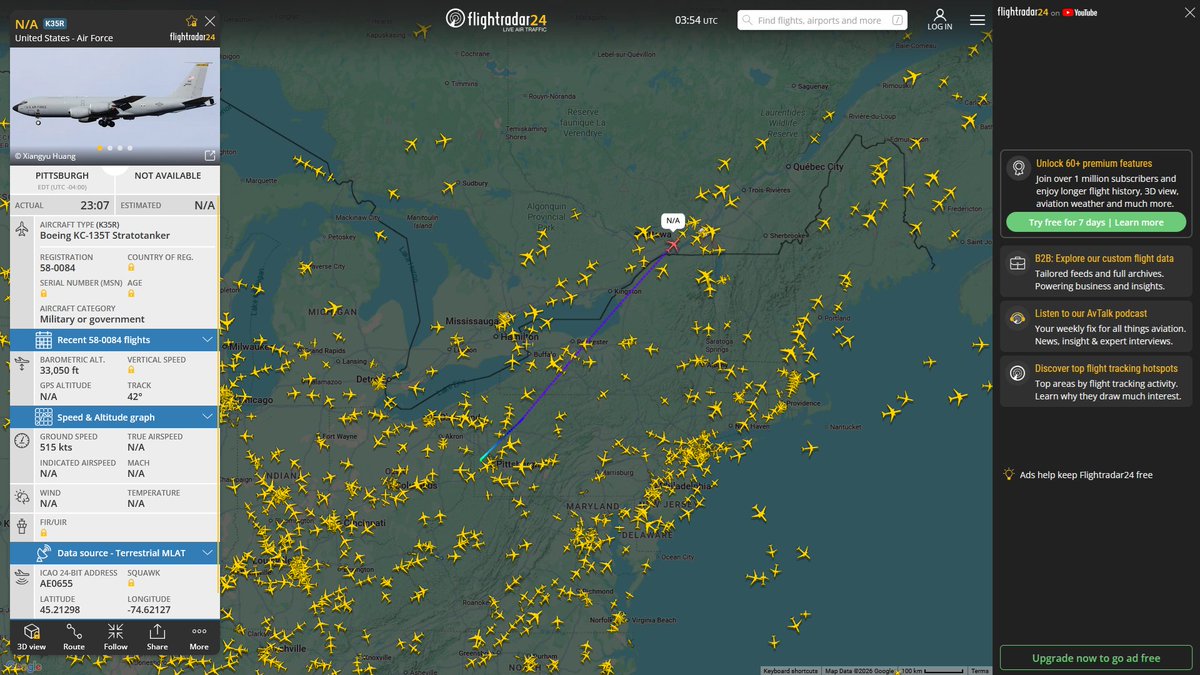Click the Speed & Altitude graph icon
1200x675 pixels.
click(43, 417)
